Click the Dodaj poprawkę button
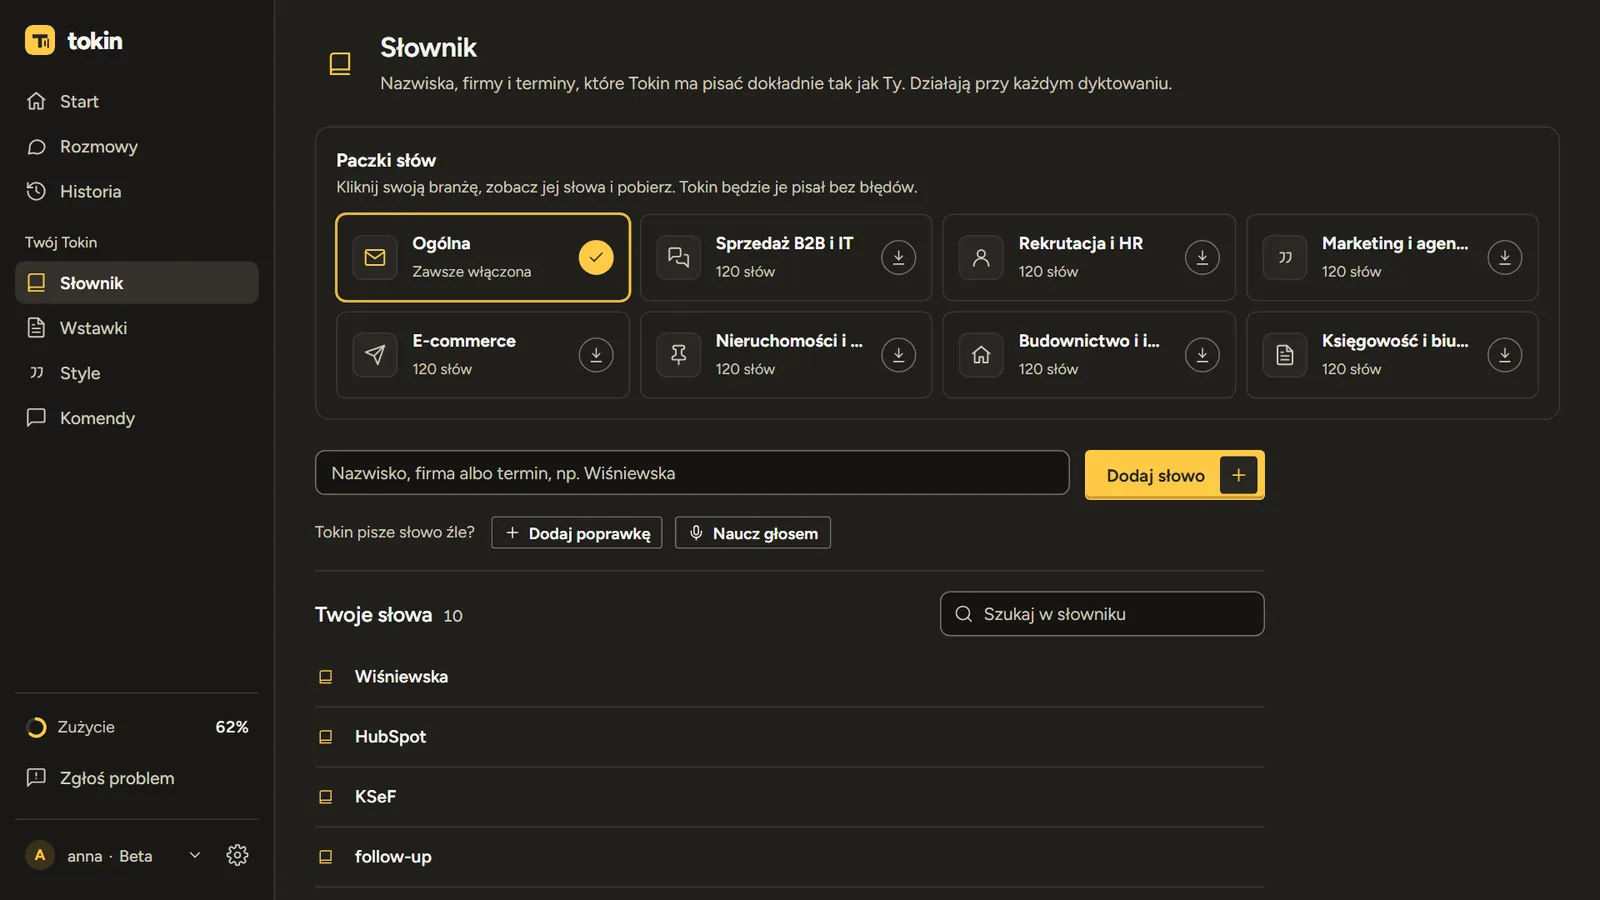Screen dimensions: 1600x900 coord(577,533)
